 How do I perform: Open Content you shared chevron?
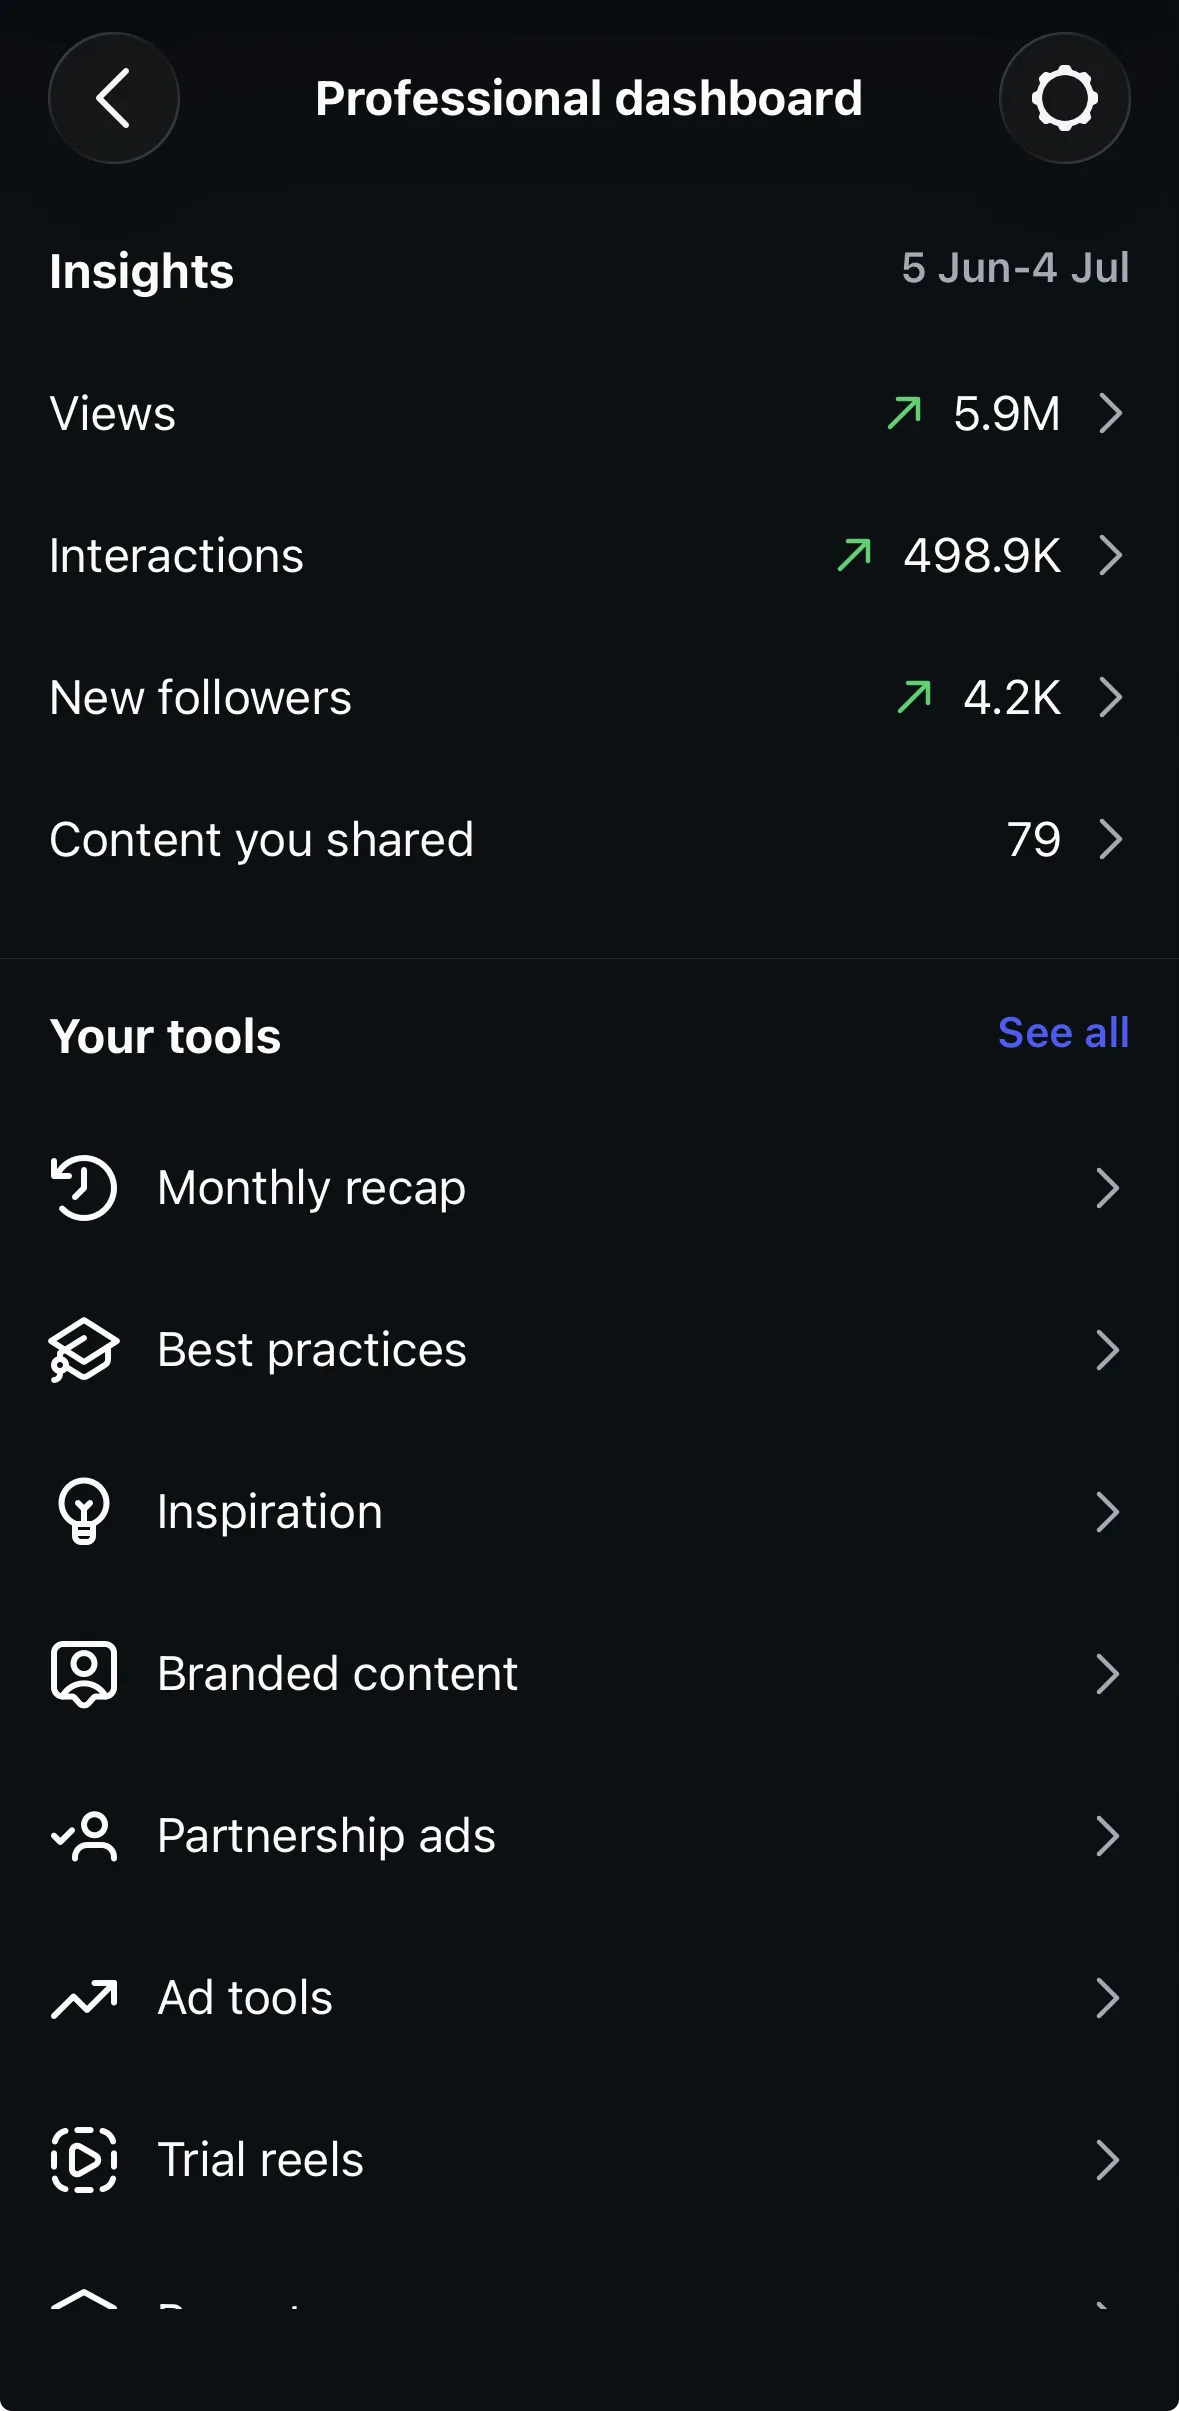coord(1110,839)
